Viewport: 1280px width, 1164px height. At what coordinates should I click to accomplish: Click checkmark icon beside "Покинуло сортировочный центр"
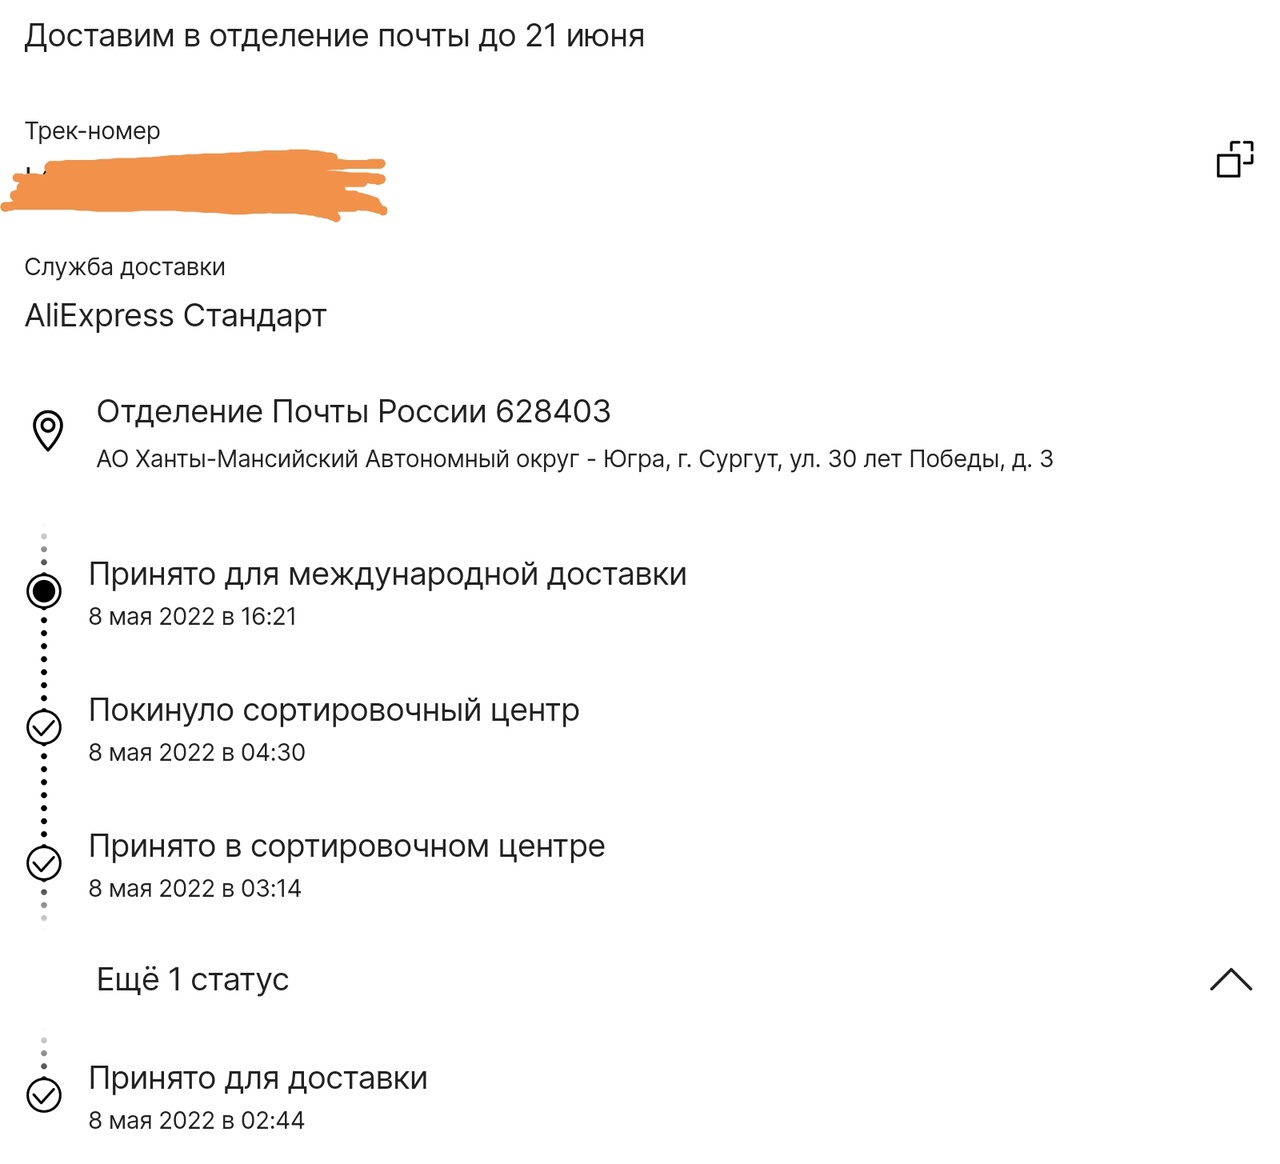click(x=44, y=727)
